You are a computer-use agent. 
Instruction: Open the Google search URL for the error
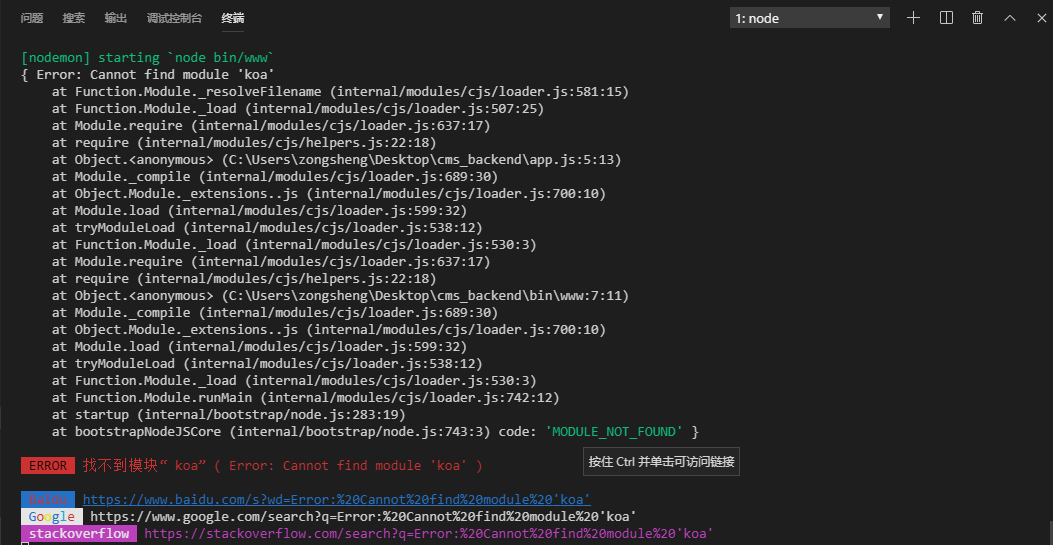click(x=363, y=516)
